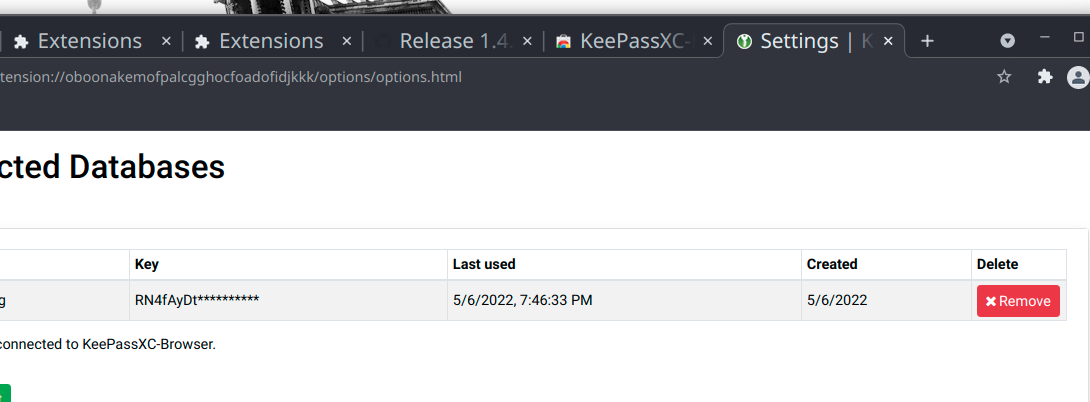Viewport: 1090px width, 402px height.
Task: Close the KeePassXC tab
Action: click(707, 41)
